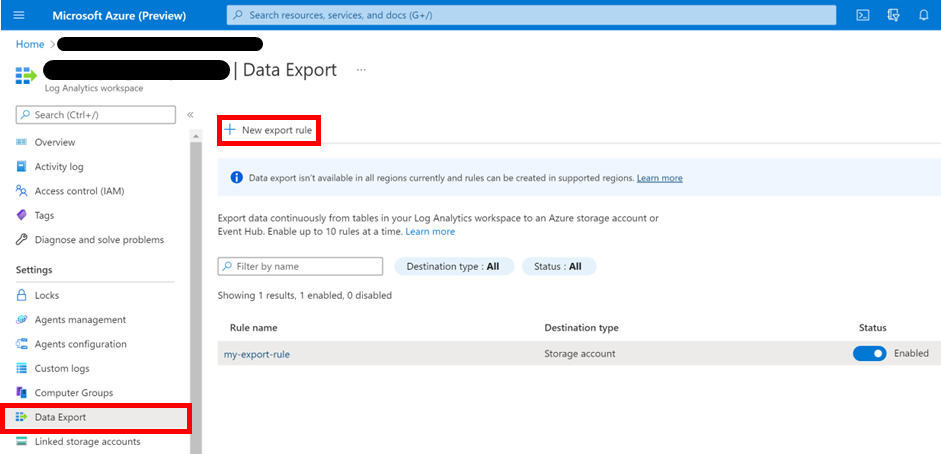Focus the sidebar Search (Ctrl+/) field
This screenshot has width=941, height=454.
tap(96, 115)
